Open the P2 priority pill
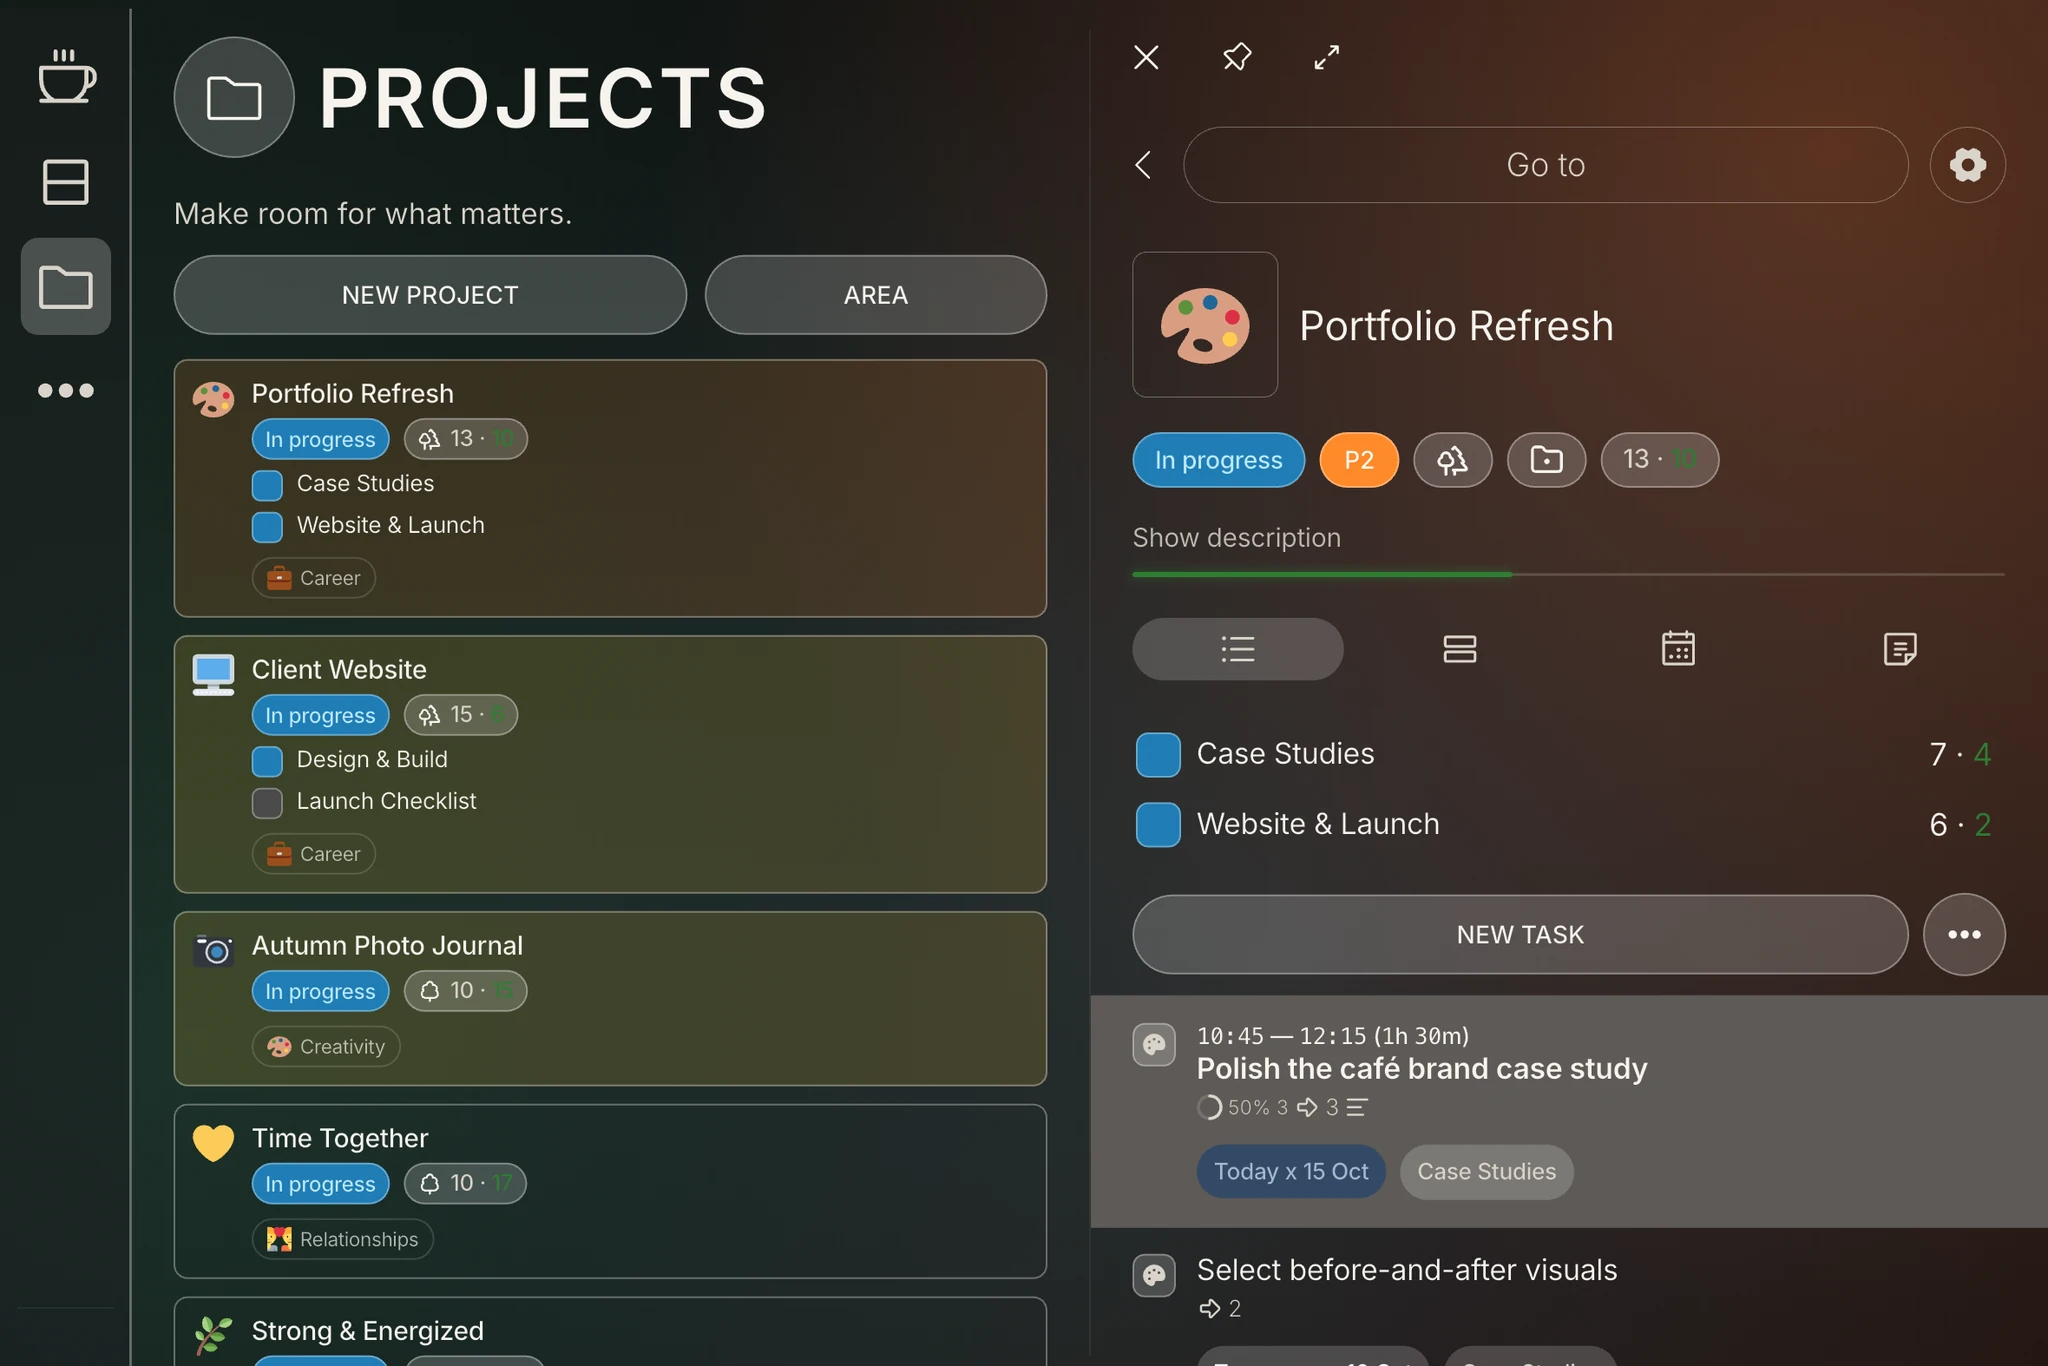Screen dimensions: 2048x1366 coord(1359,460)
